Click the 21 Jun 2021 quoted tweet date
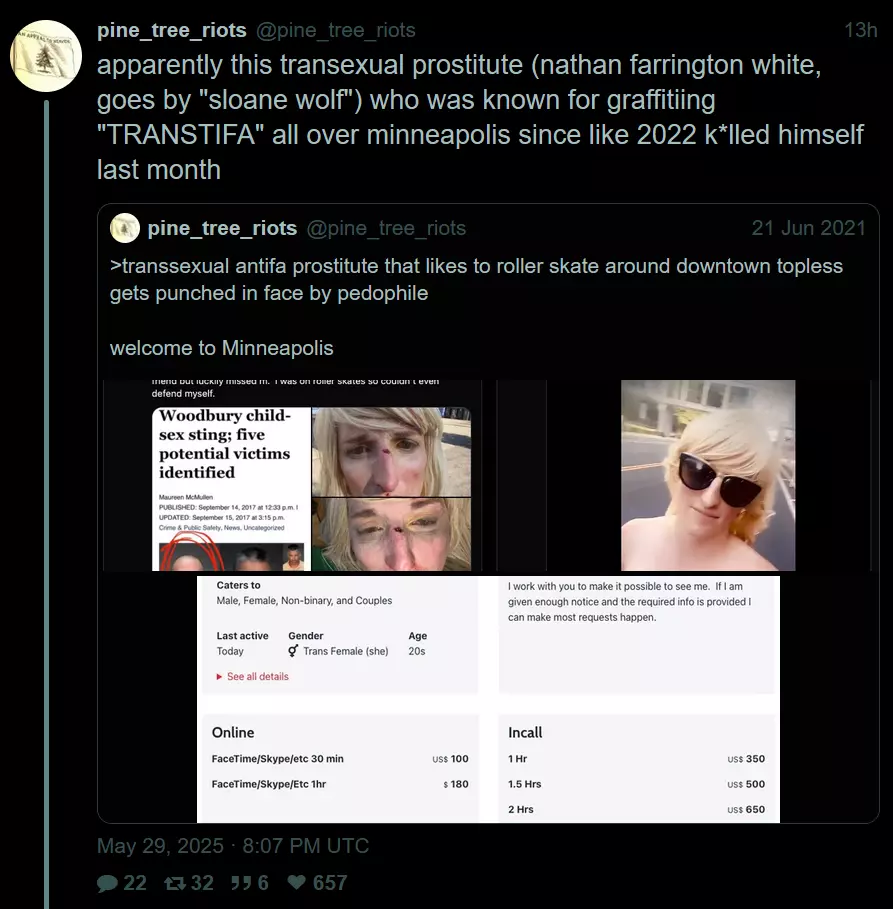 [808, 228]
